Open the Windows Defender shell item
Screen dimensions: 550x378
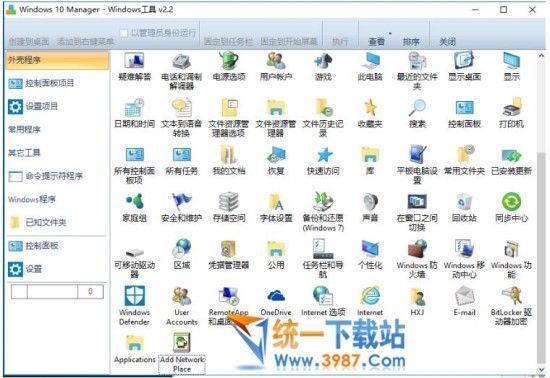coord(134,305)
